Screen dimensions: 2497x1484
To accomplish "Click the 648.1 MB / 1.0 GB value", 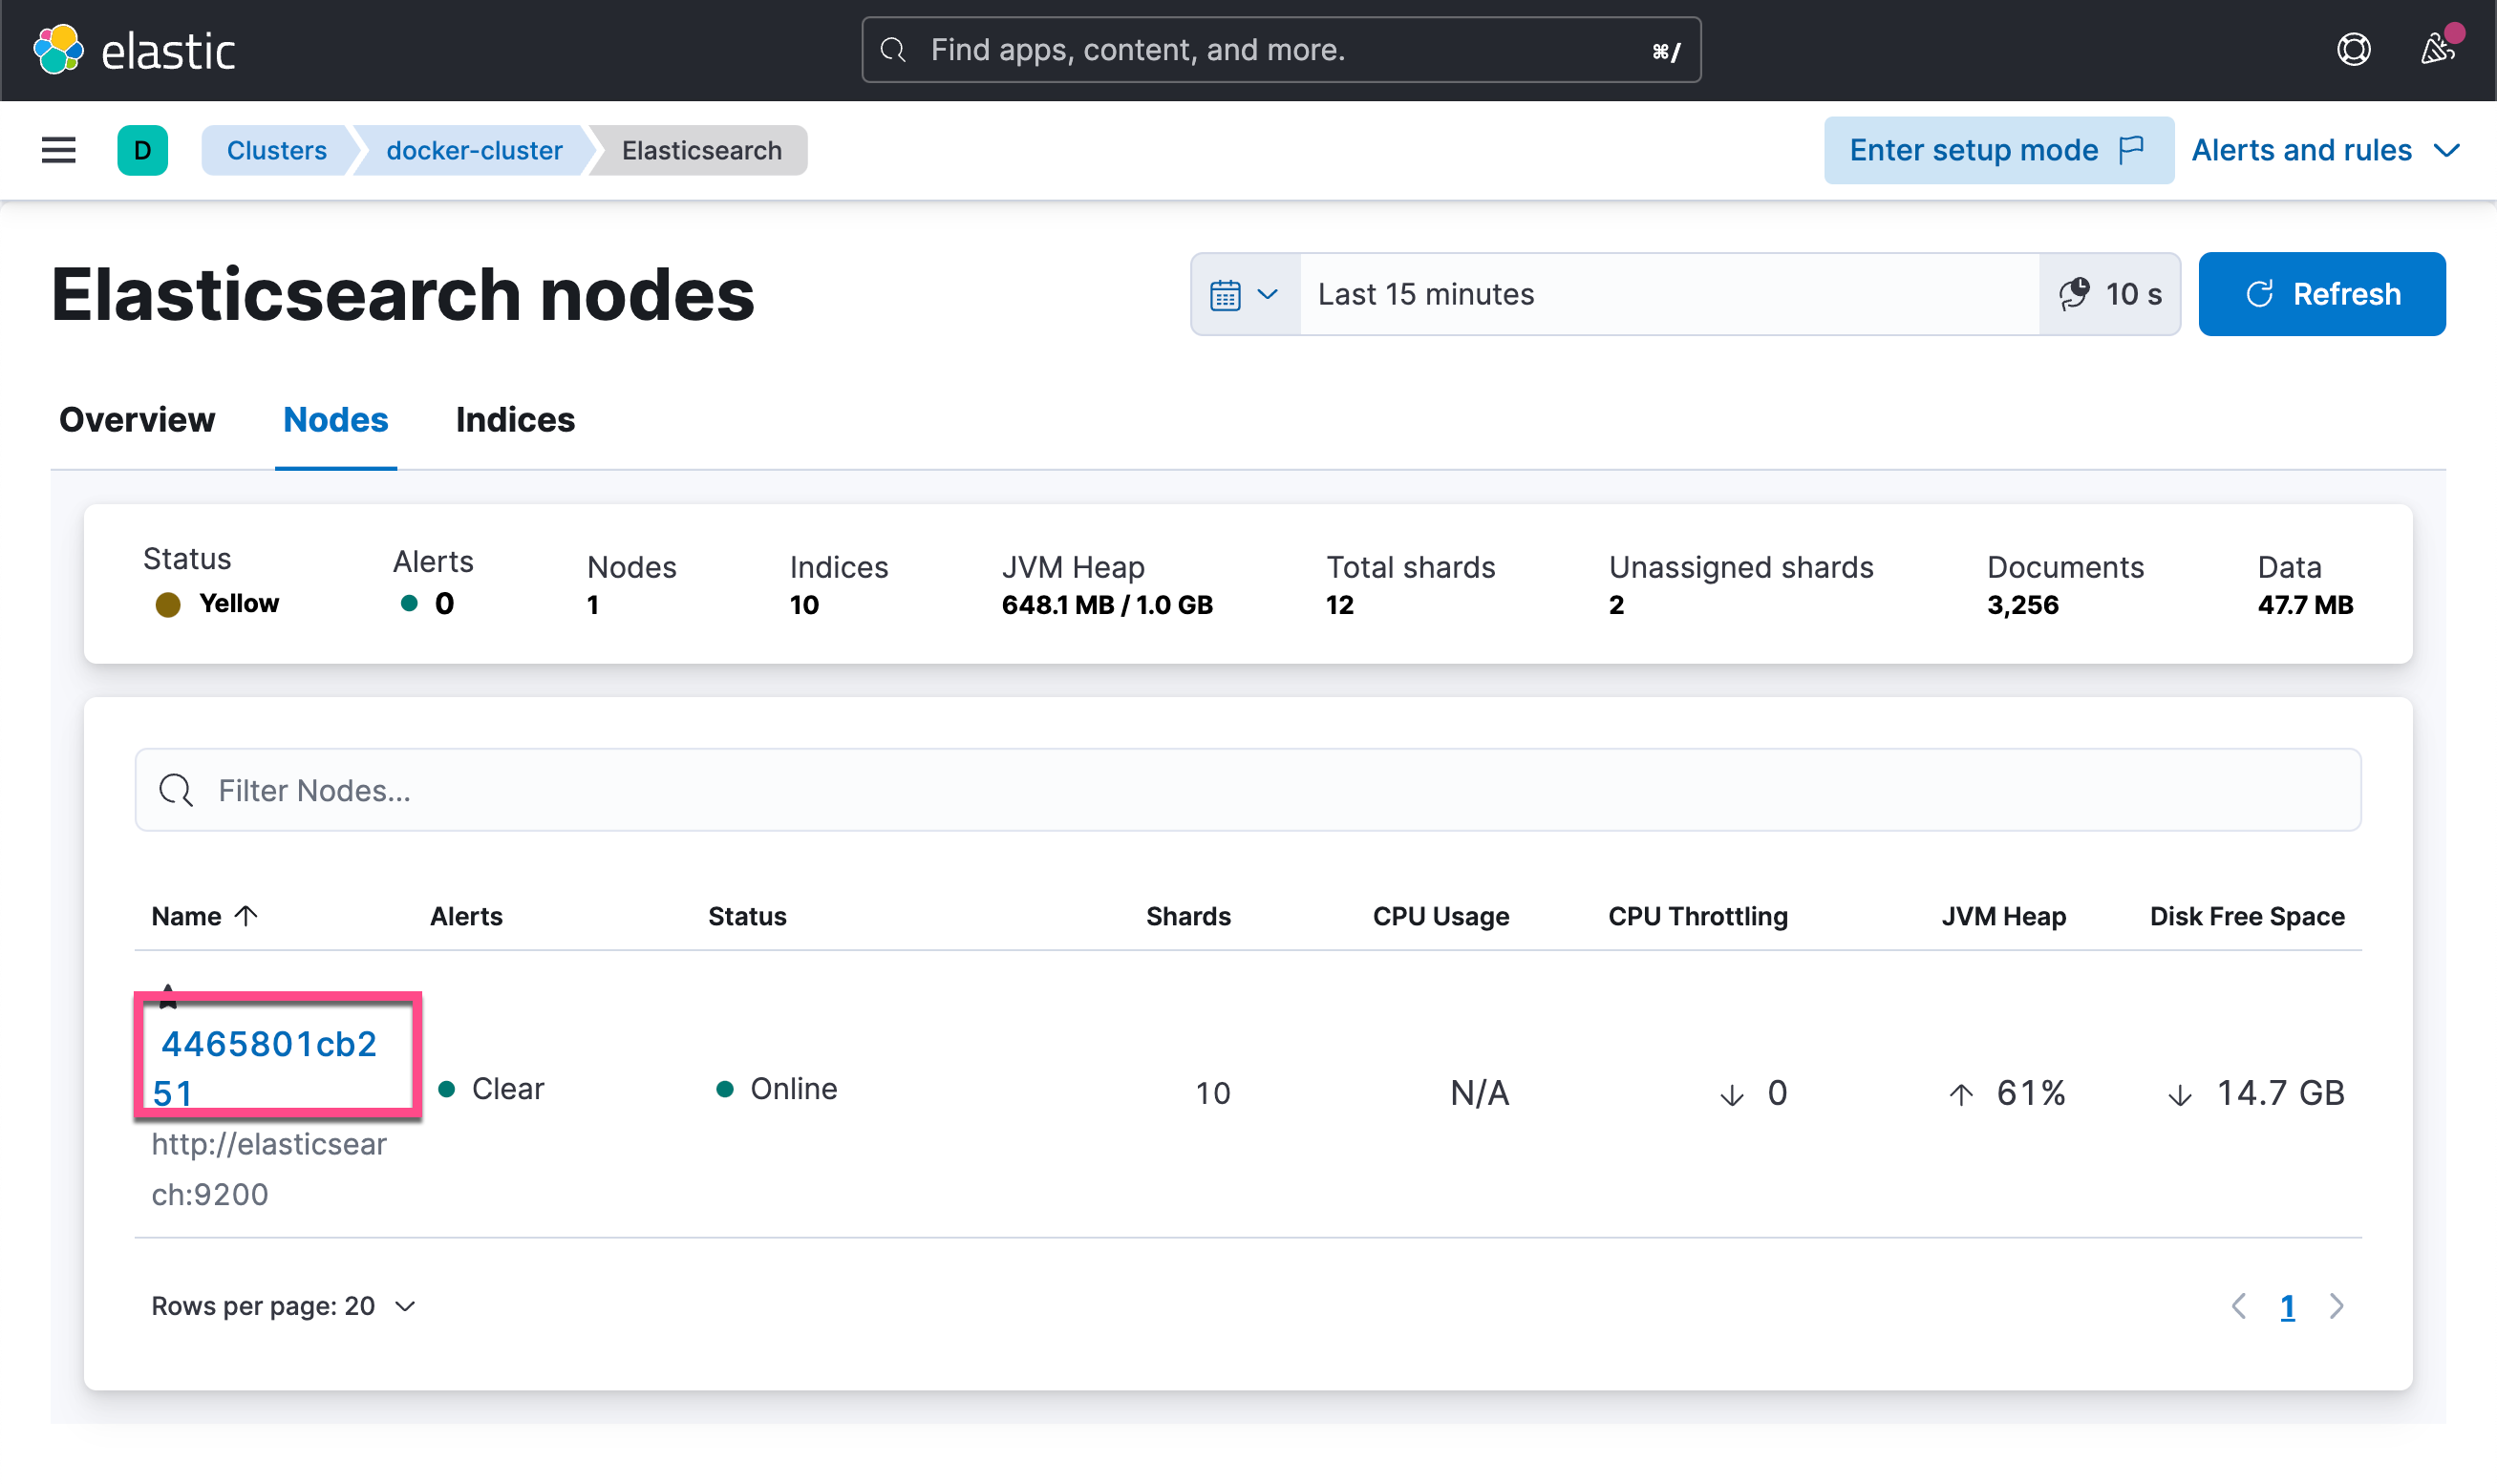I will (x=1106, y=605).
